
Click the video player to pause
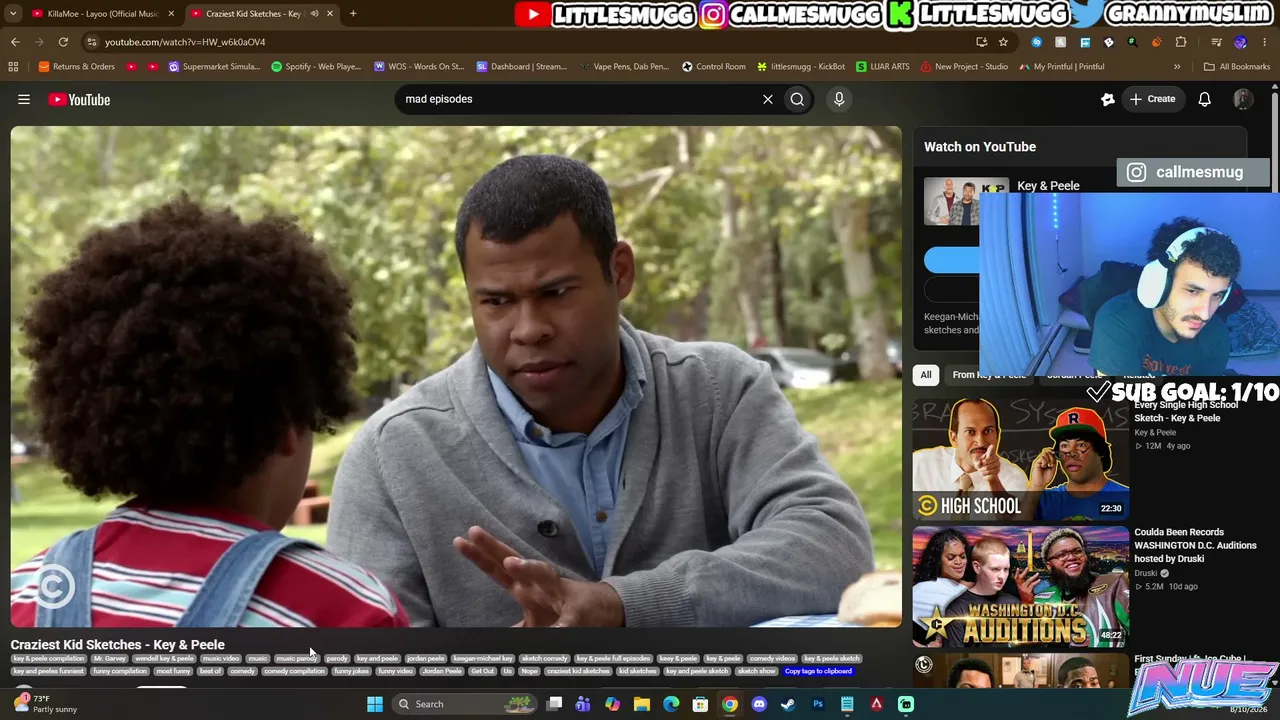(456, 377)
